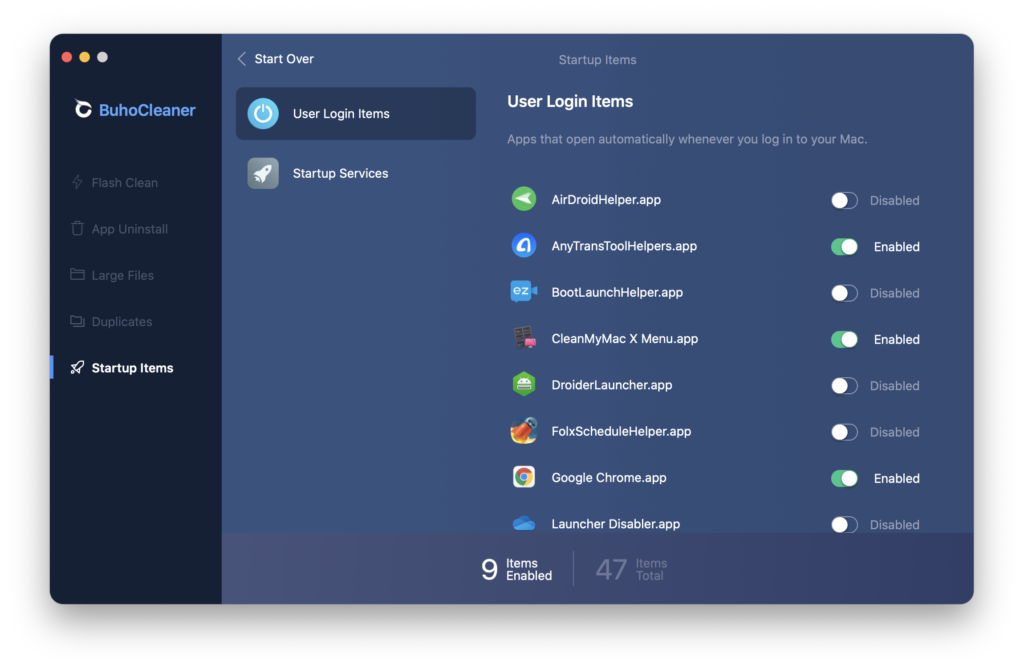The width and height of the screenshot is (1024, 670).
Task: Click the Enabled label for AnyTransToolHelpers.app
Action: pyautogui.click(x=897, y=247)
